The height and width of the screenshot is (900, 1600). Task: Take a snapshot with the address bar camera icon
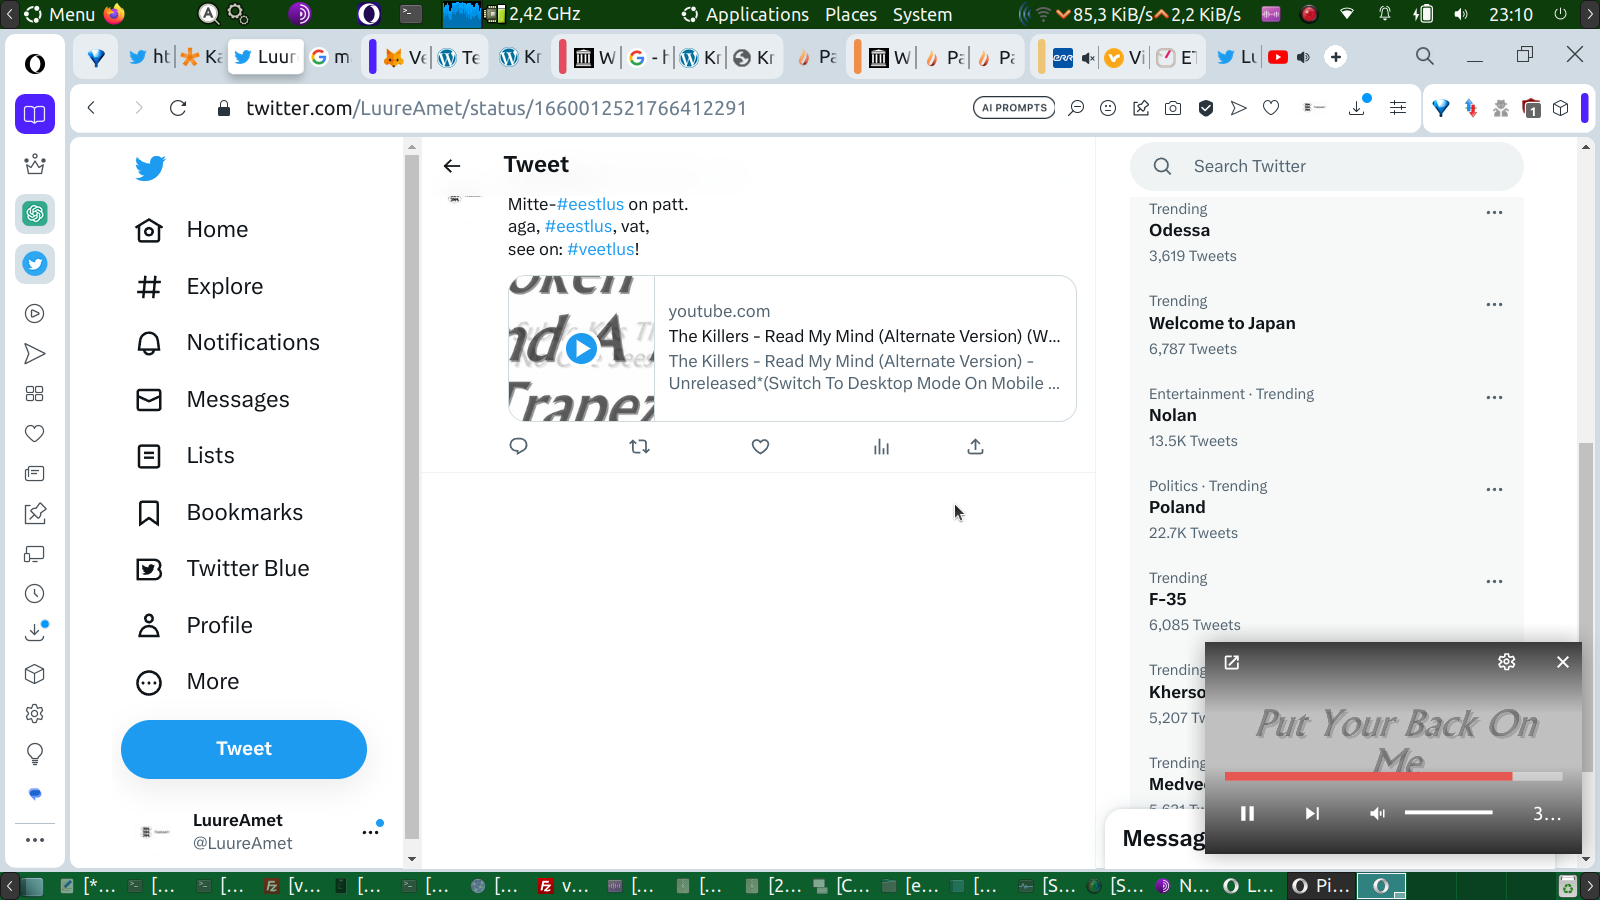(x=1173, y=108)
